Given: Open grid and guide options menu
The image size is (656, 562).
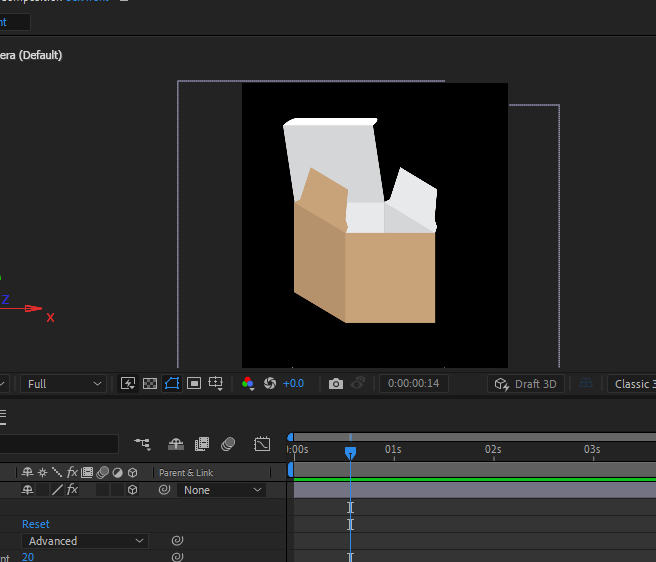Looking at the screenshot, I should 216,383.
